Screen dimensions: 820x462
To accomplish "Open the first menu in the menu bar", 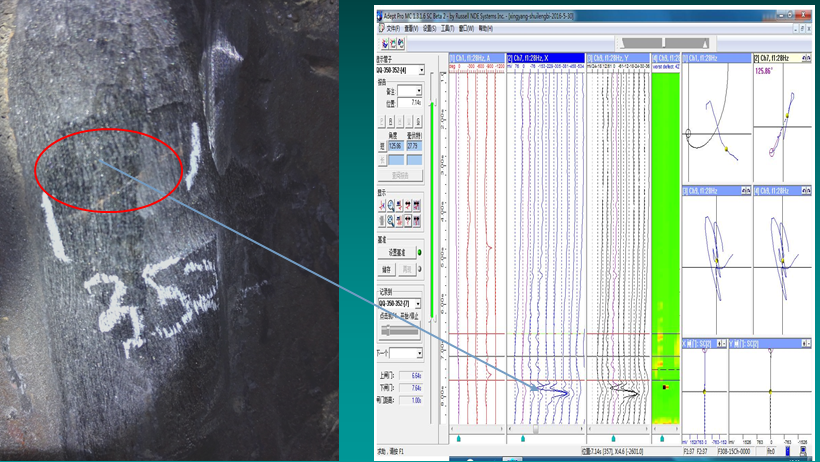I will coord(392,29).
